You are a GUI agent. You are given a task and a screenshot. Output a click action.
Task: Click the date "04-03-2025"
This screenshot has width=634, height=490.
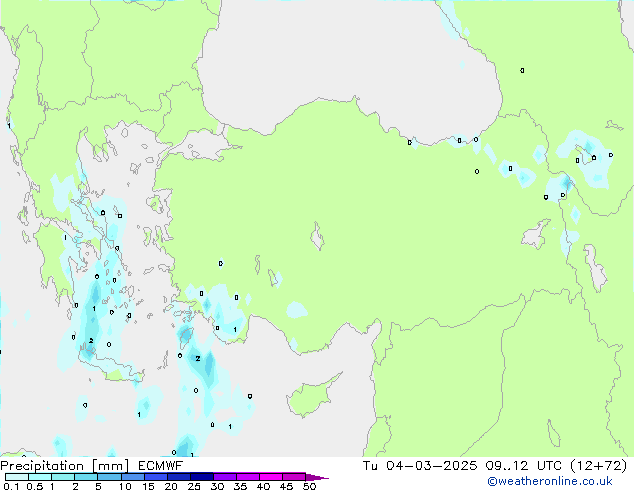(x=431, y=466)
